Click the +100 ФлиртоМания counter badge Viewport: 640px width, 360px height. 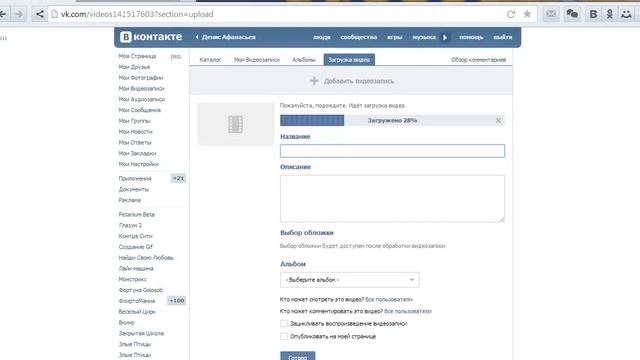point(177,301)
